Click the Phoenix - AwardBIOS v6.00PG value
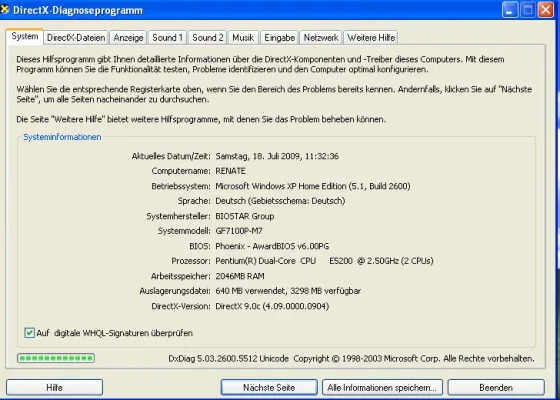Image resolution: width=560 pixels, height=400 pixels. [x=272, y=246]
